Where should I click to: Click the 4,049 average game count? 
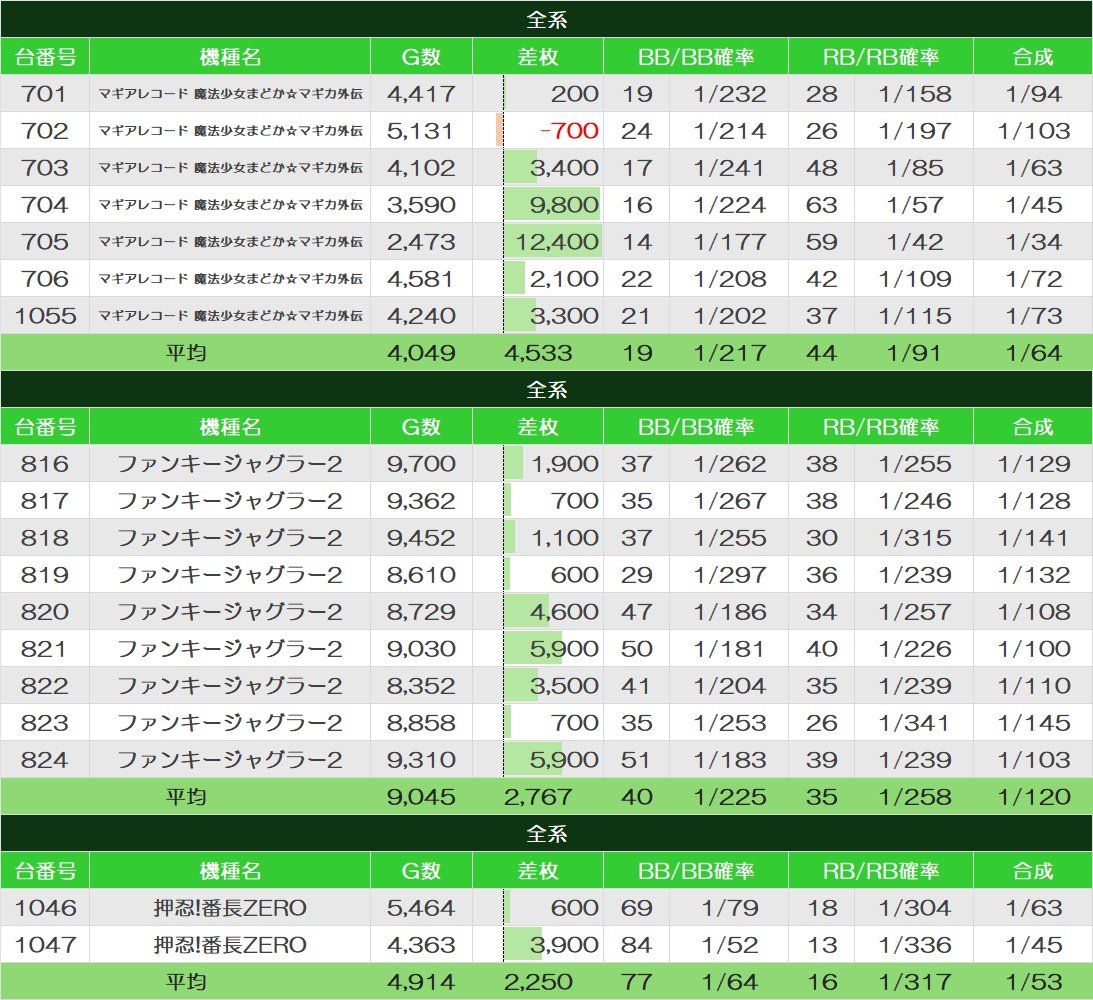coord(421,352)
